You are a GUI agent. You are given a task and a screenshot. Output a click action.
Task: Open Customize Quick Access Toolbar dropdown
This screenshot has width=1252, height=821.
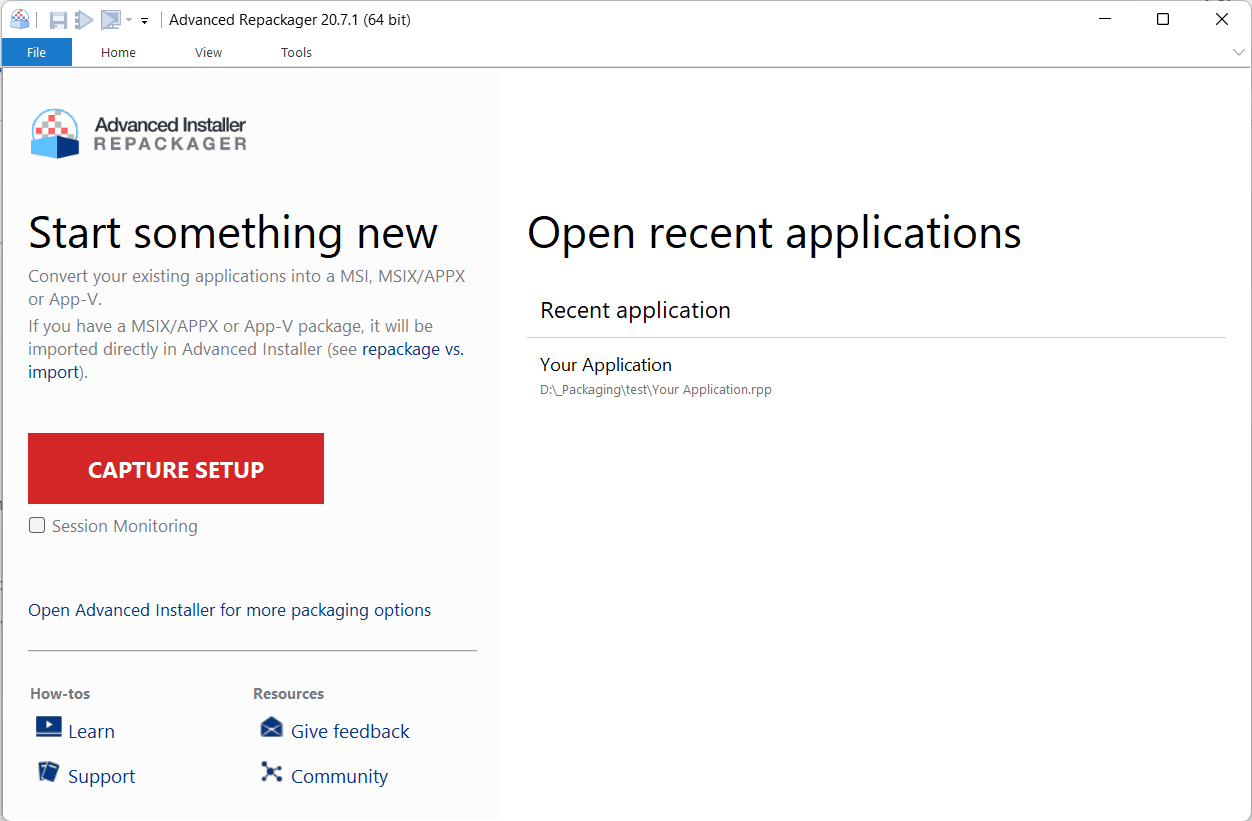[145, 20]
